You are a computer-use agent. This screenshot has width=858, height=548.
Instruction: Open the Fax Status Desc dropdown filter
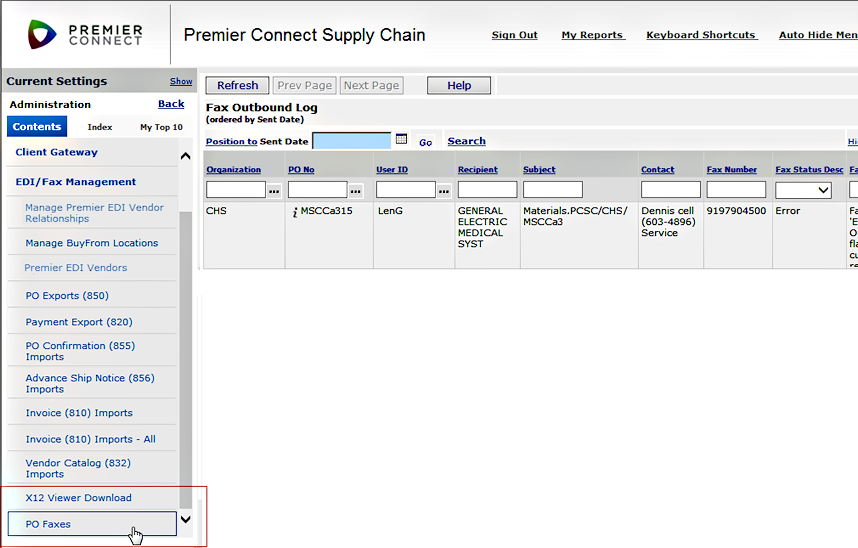(x=803, y=190)
